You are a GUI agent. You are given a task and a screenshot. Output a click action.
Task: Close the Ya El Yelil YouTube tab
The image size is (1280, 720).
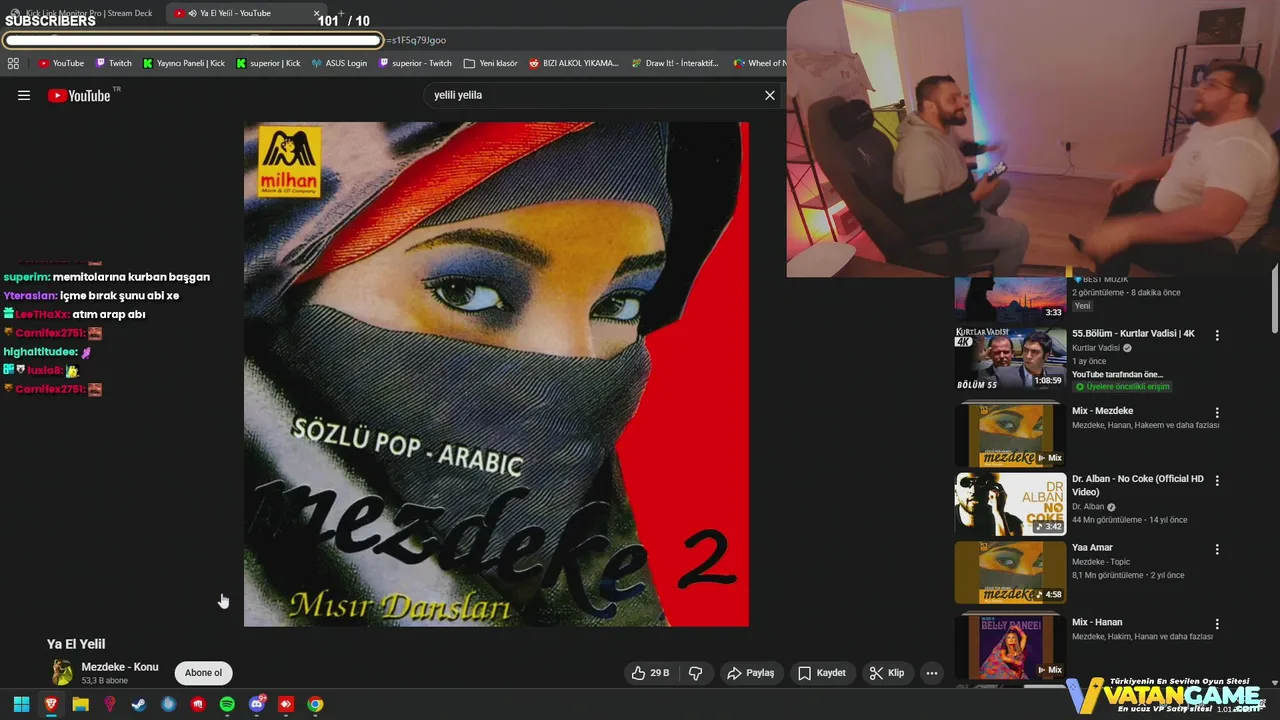click(316, 14)
